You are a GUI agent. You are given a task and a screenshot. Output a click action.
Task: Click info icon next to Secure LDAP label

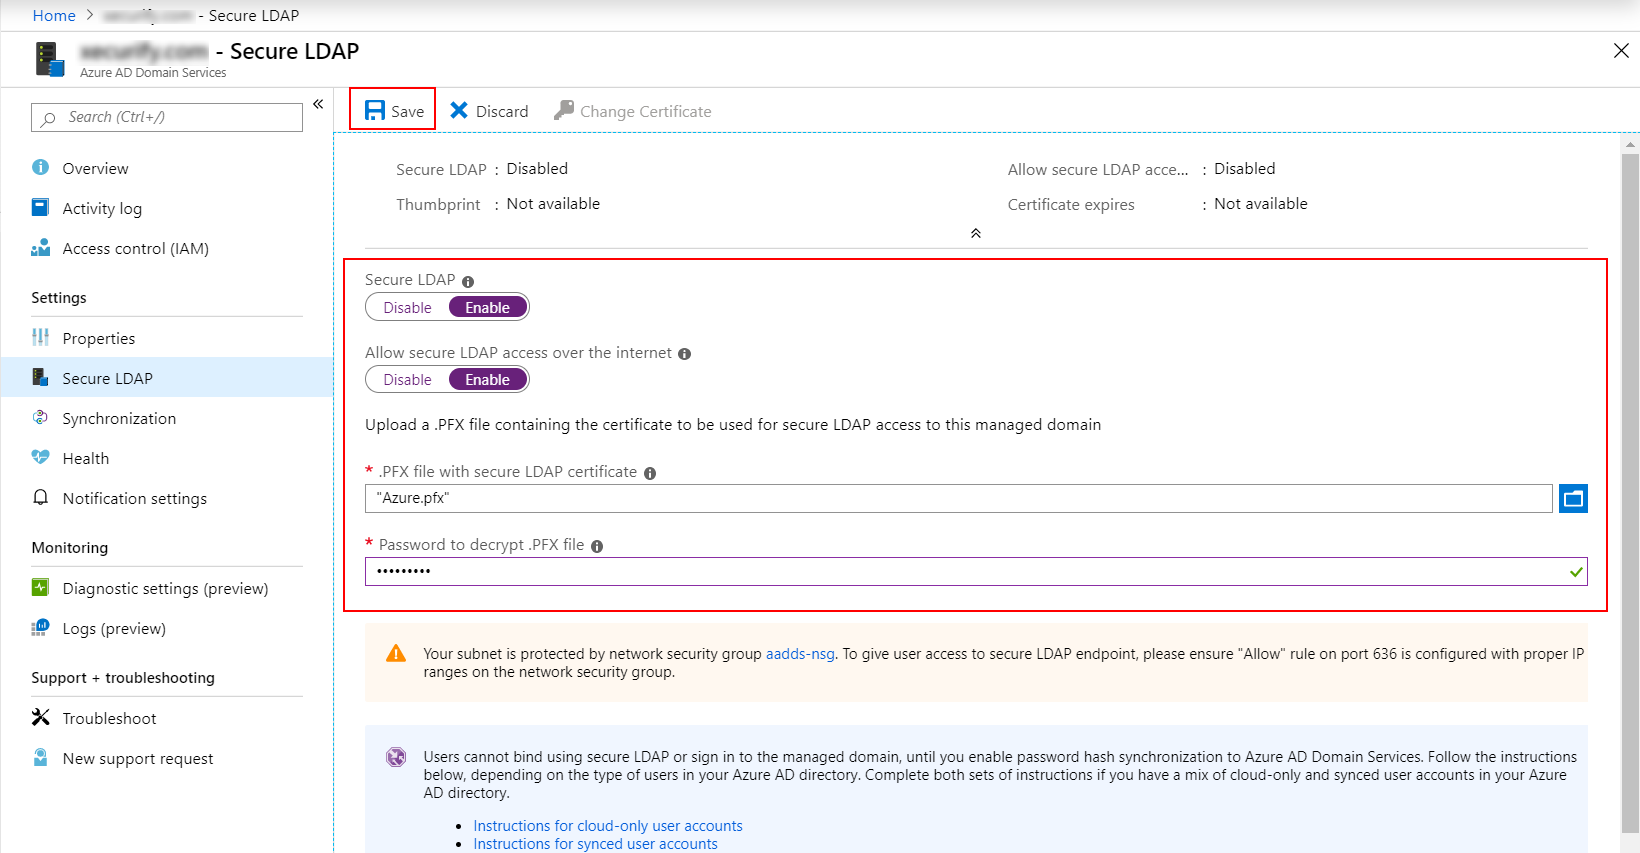click(468, 282)
